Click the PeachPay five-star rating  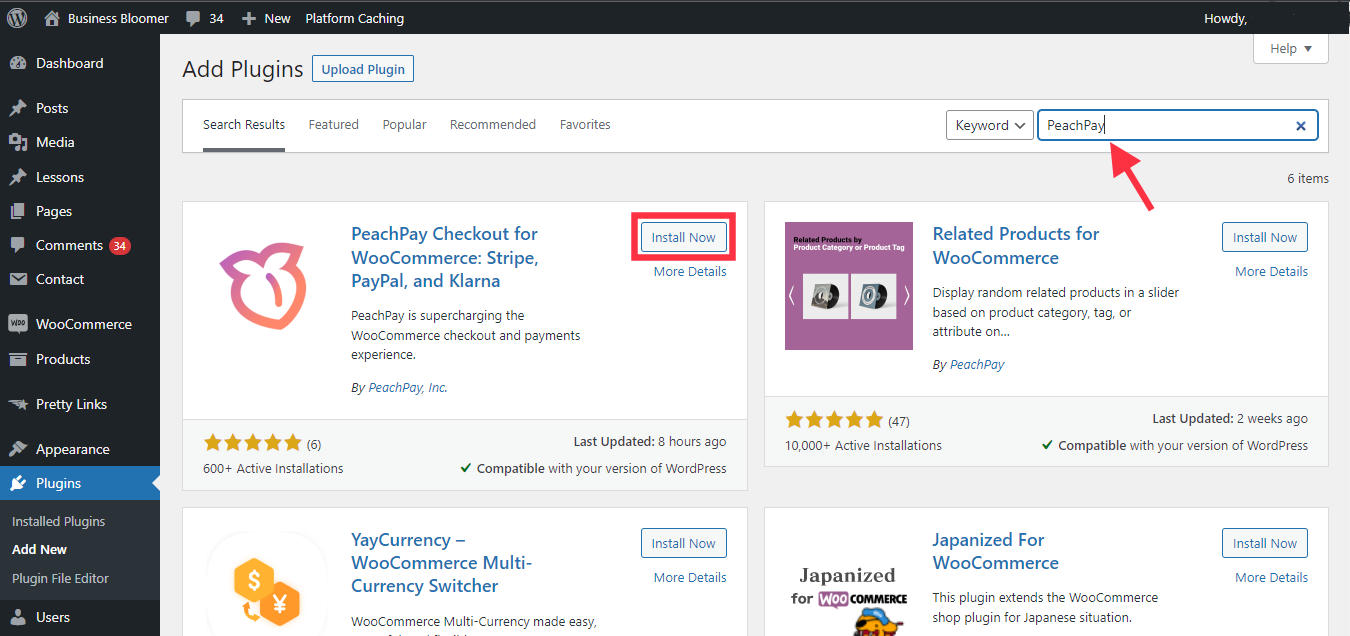(252, 443)
